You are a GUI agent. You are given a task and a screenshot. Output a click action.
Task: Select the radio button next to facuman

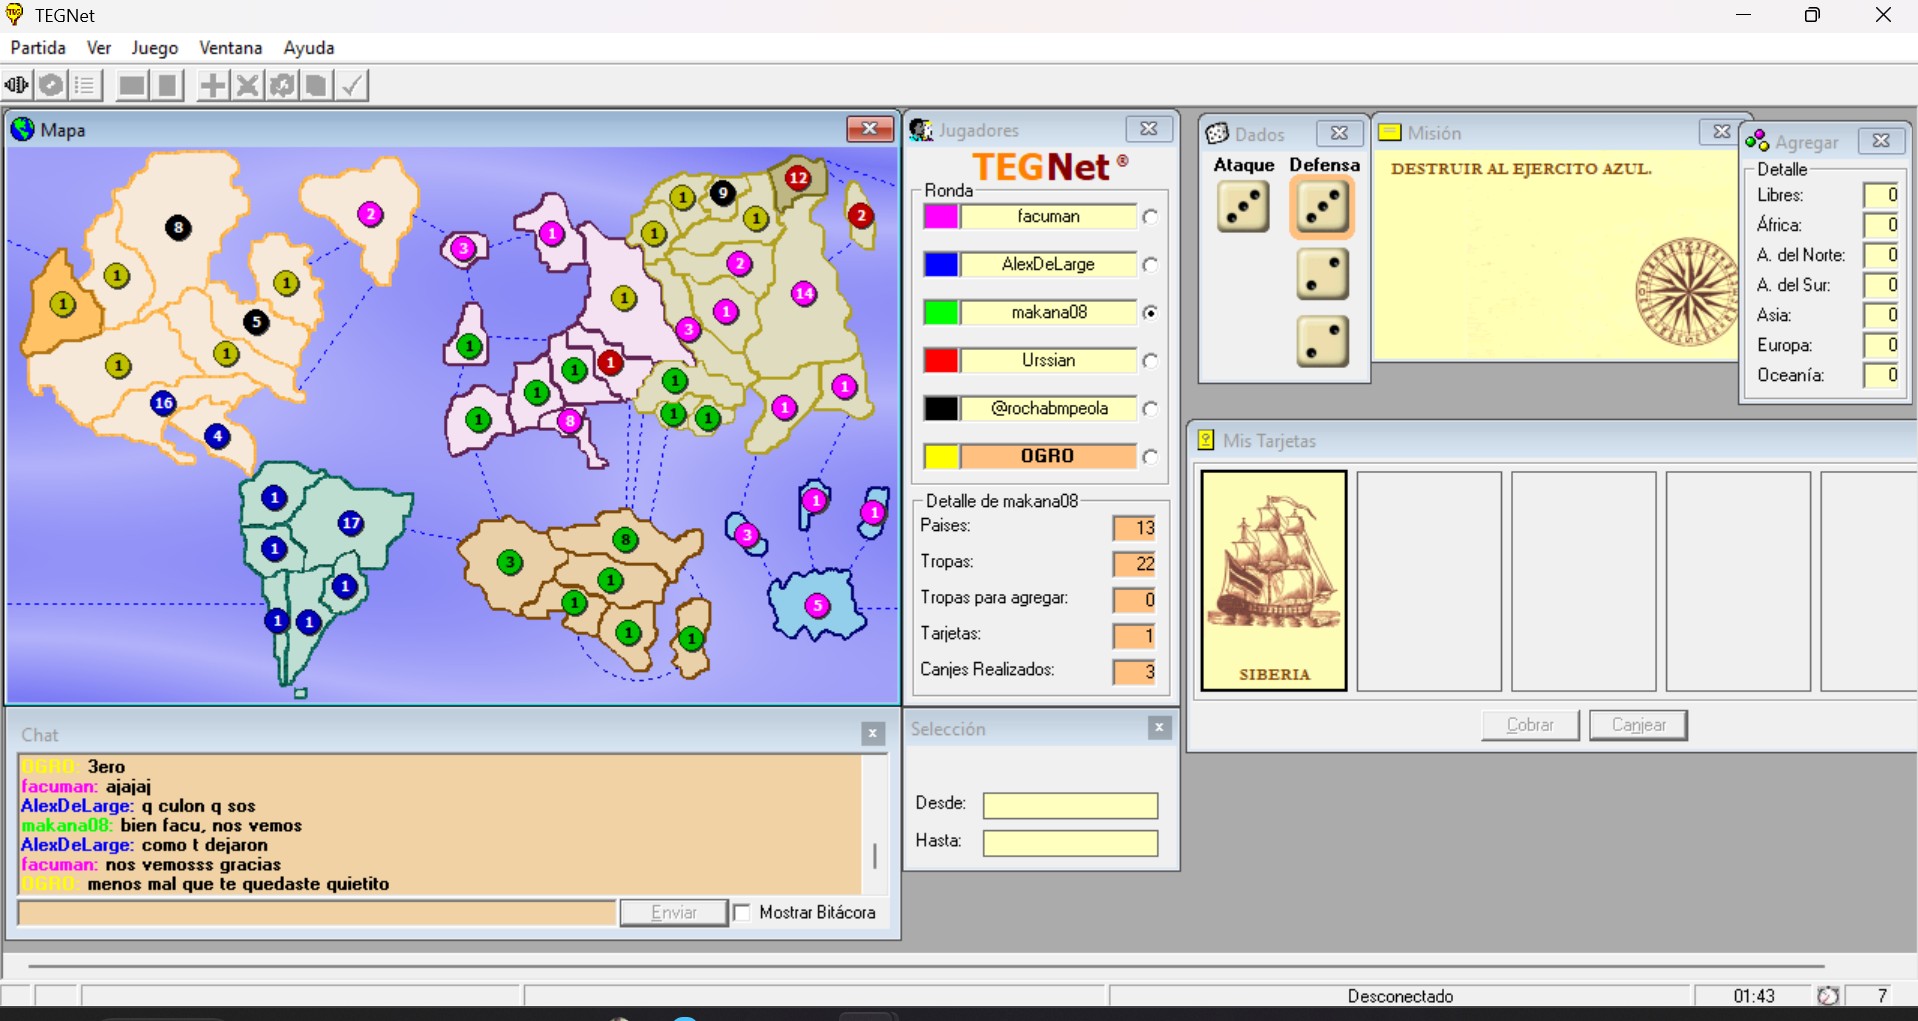pyautogui.click(x=1151, y=217)
